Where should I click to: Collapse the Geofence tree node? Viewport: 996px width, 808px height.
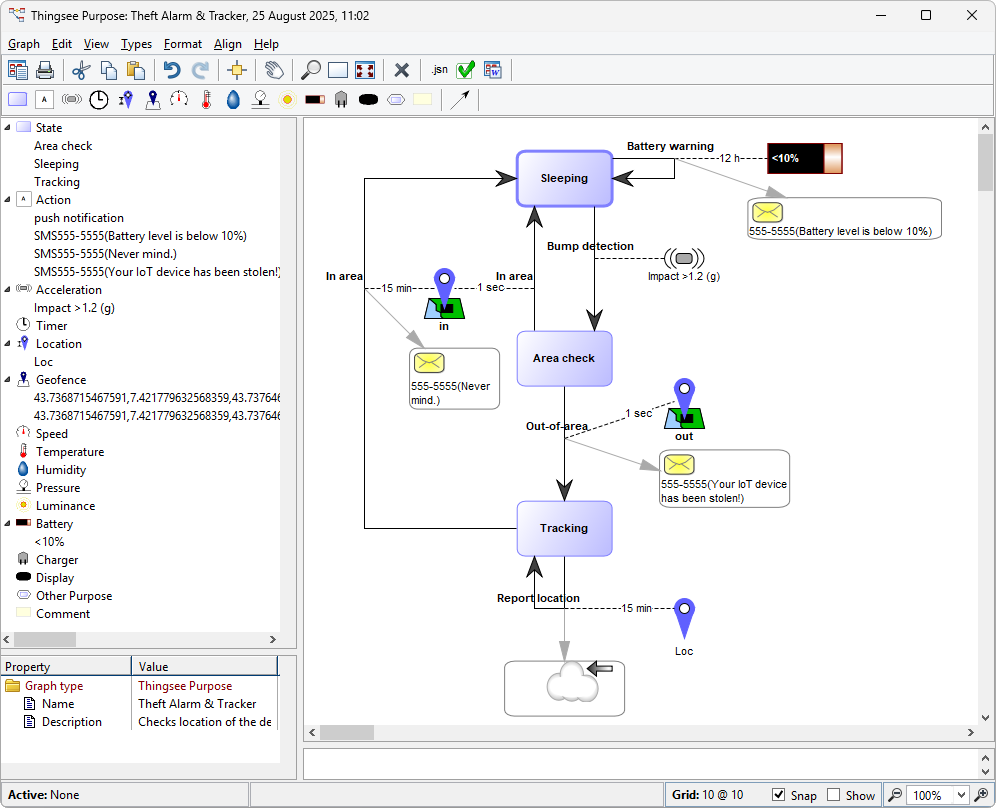(x=8, y=380)
